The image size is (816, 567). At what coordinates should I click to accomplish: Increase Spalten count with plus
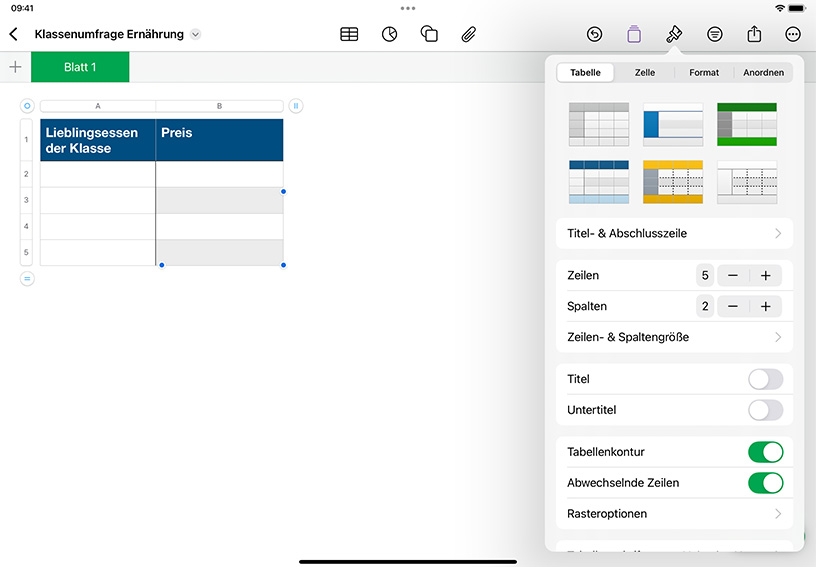pyautogui.click(x=766, y=306)
